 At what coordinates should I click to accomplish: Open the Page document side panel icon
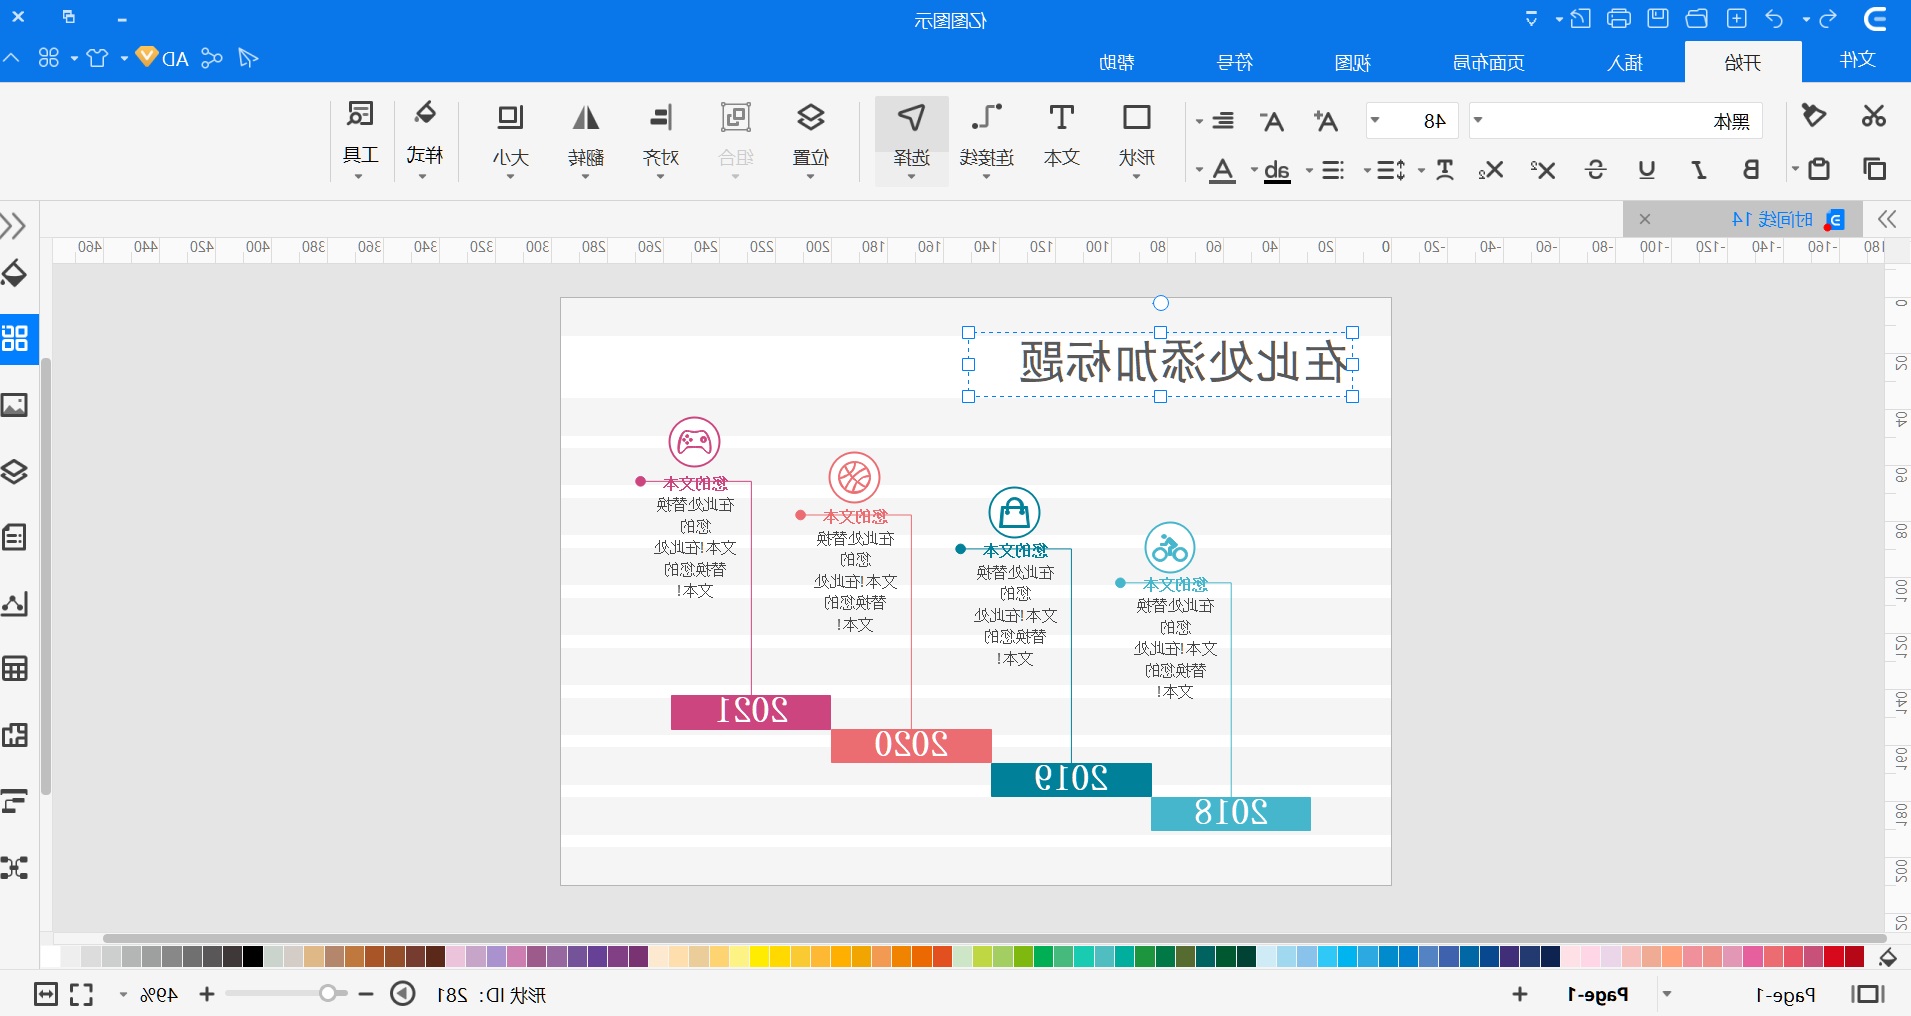[15, 537]
